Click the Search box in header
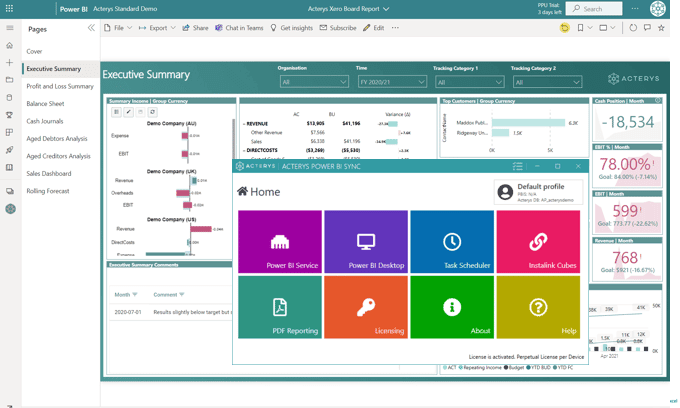 point(594,9)
